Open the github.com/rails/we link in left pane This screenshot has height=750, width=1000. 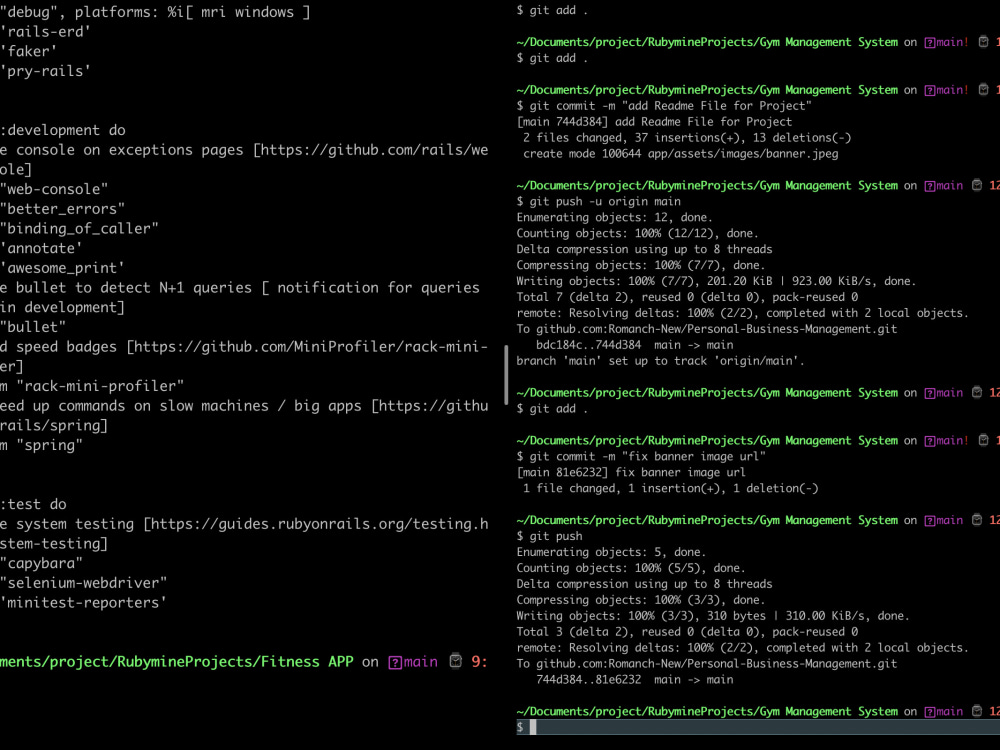coord(373,150)
